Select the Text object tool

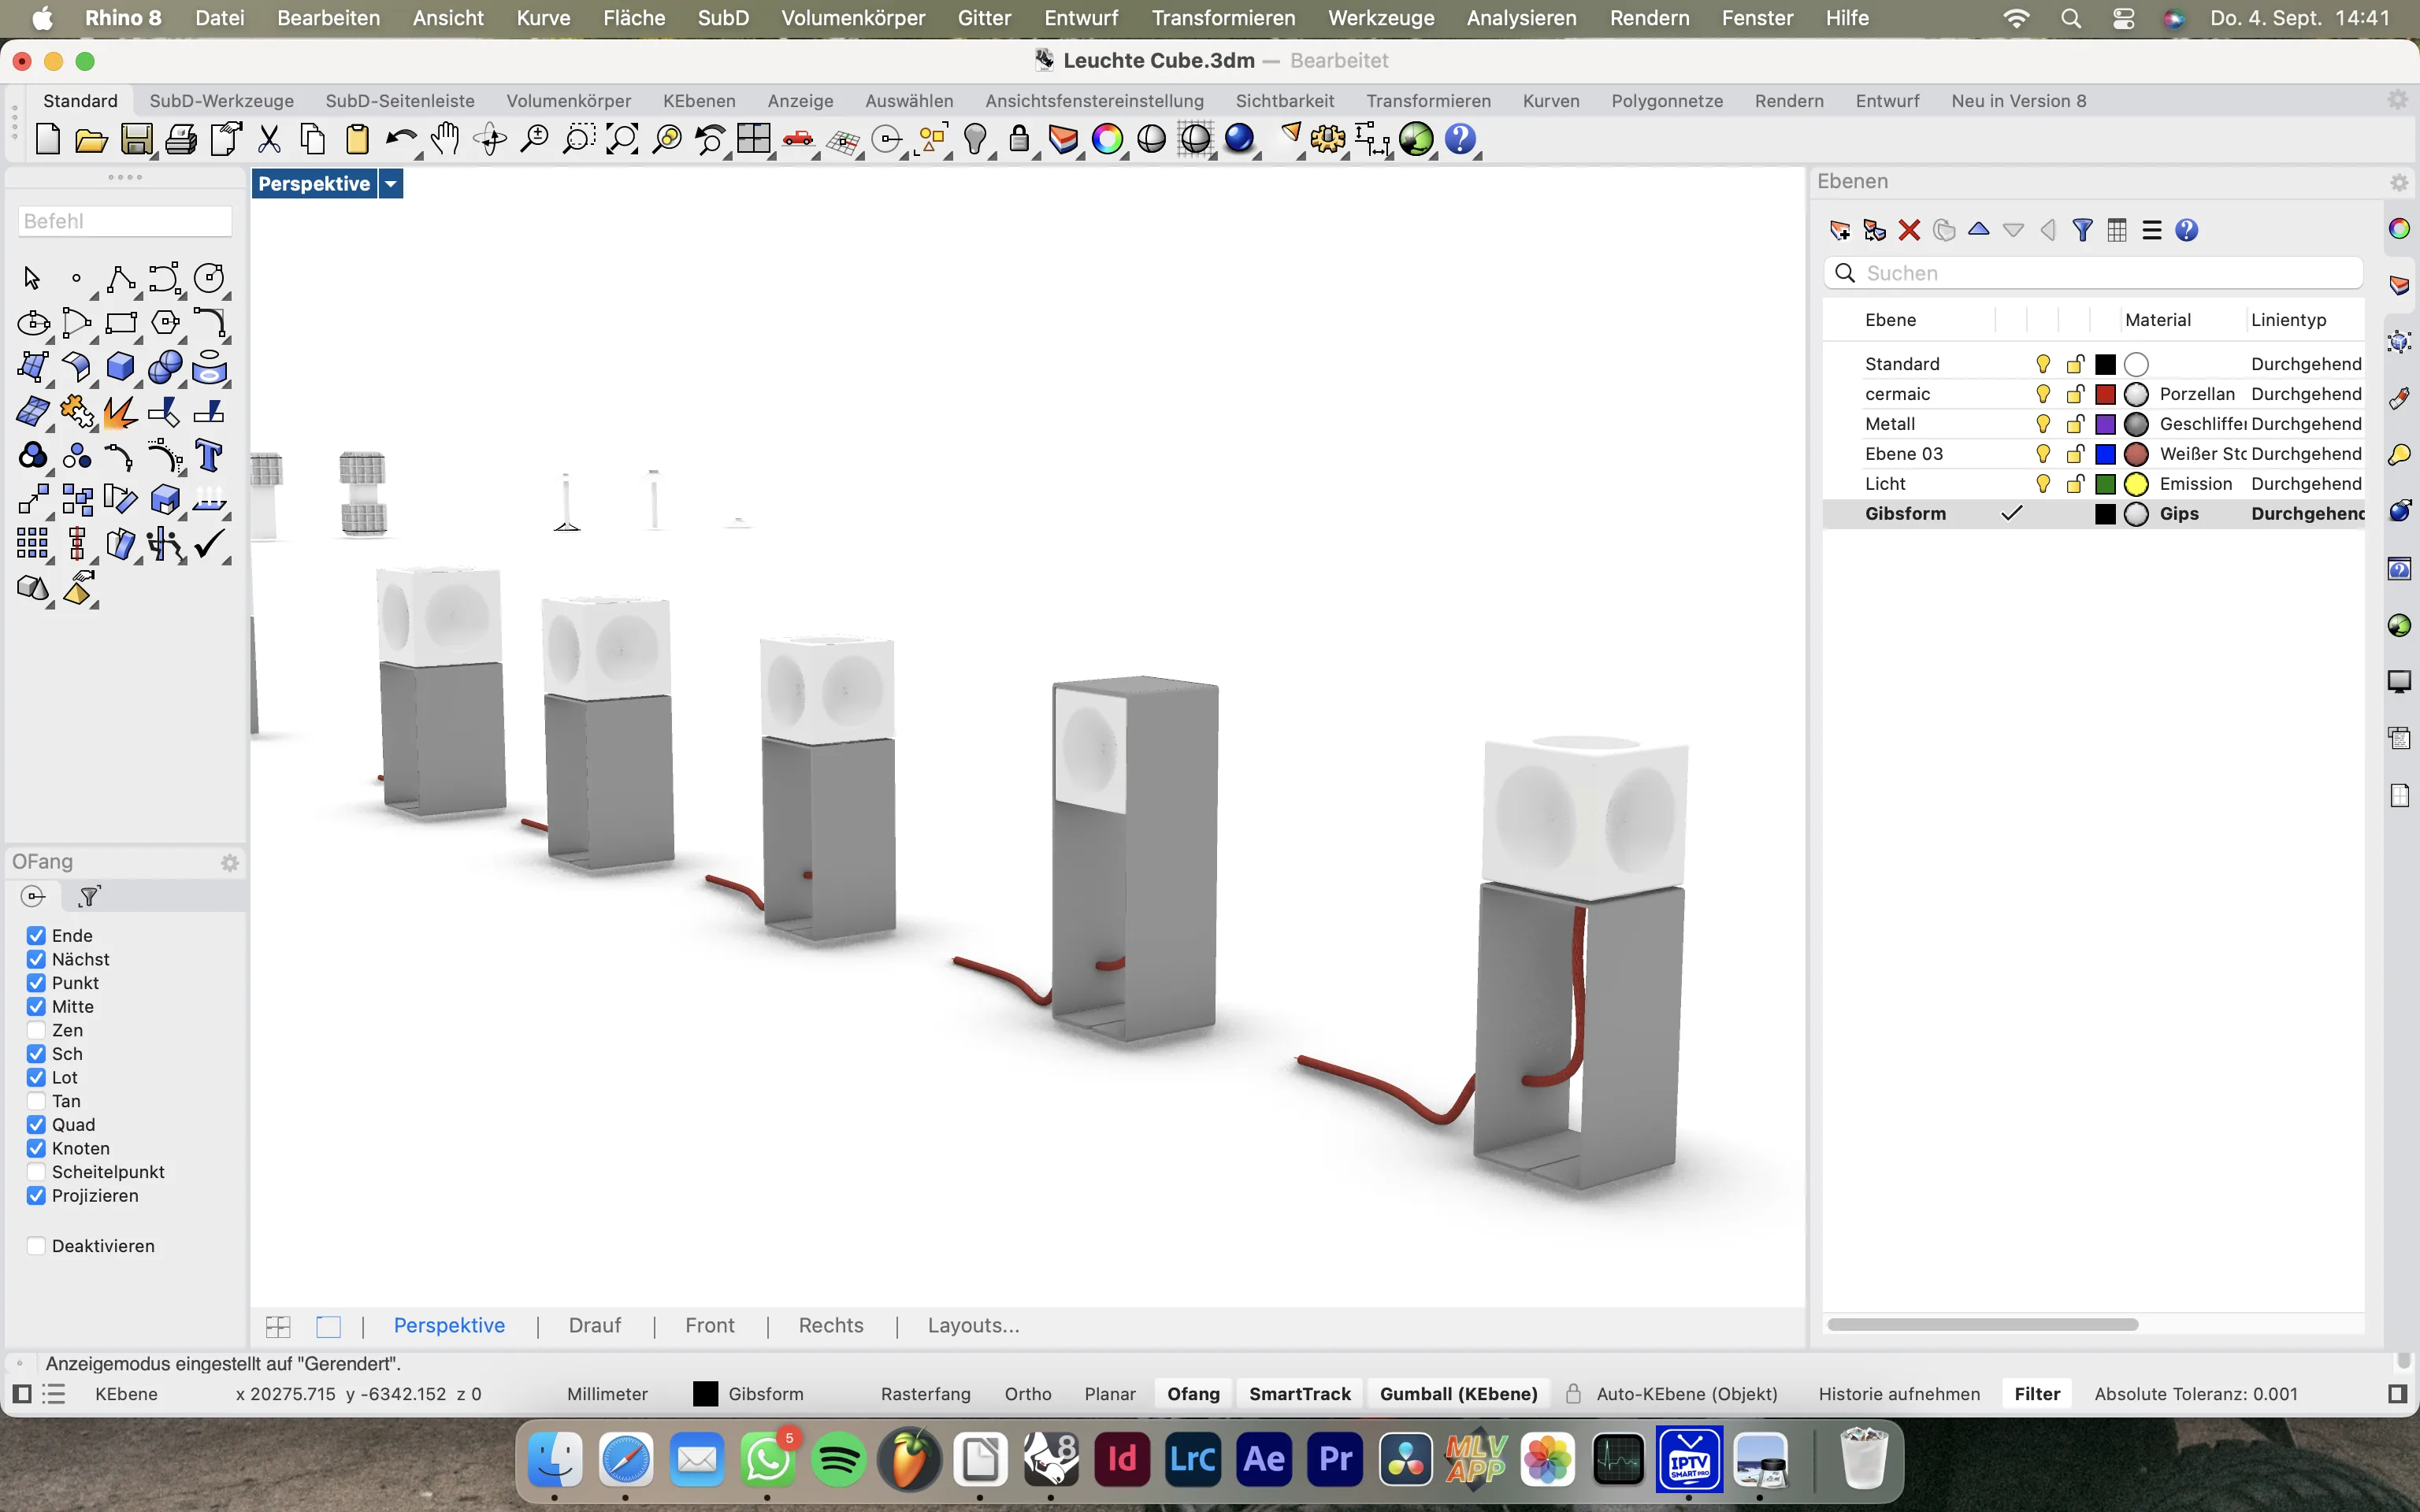[x=209, y=456]
